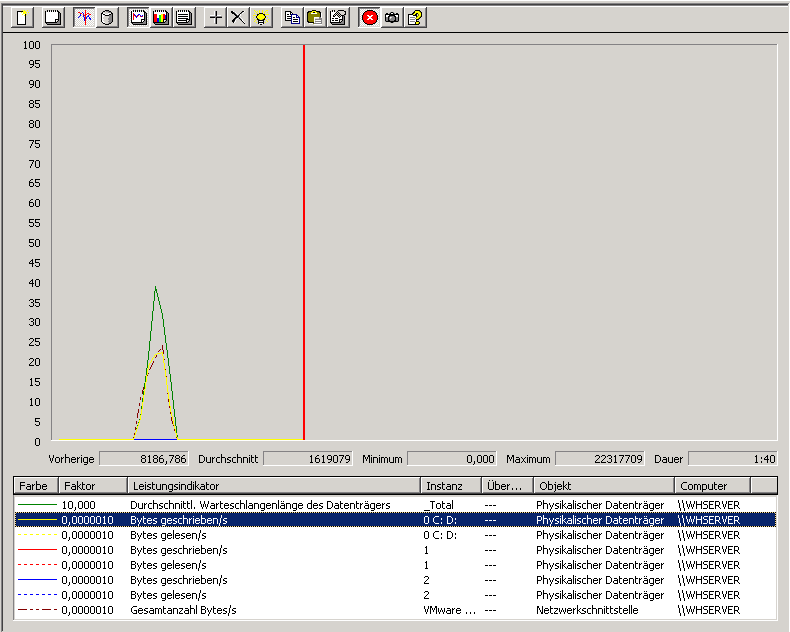Select the View Log Data cylinder icon

pyautogui.click(x=107, y=18)
